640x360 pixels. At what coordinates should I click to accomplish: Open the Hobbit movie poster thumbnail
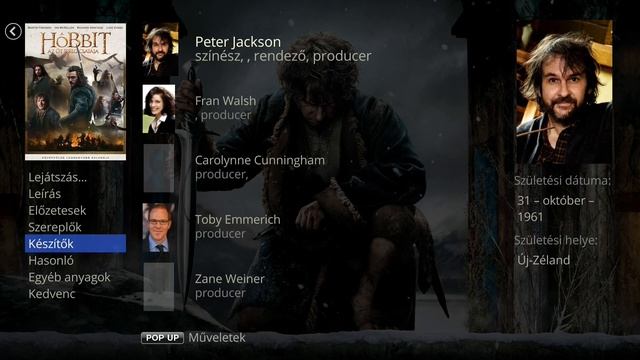pos(76,92)
